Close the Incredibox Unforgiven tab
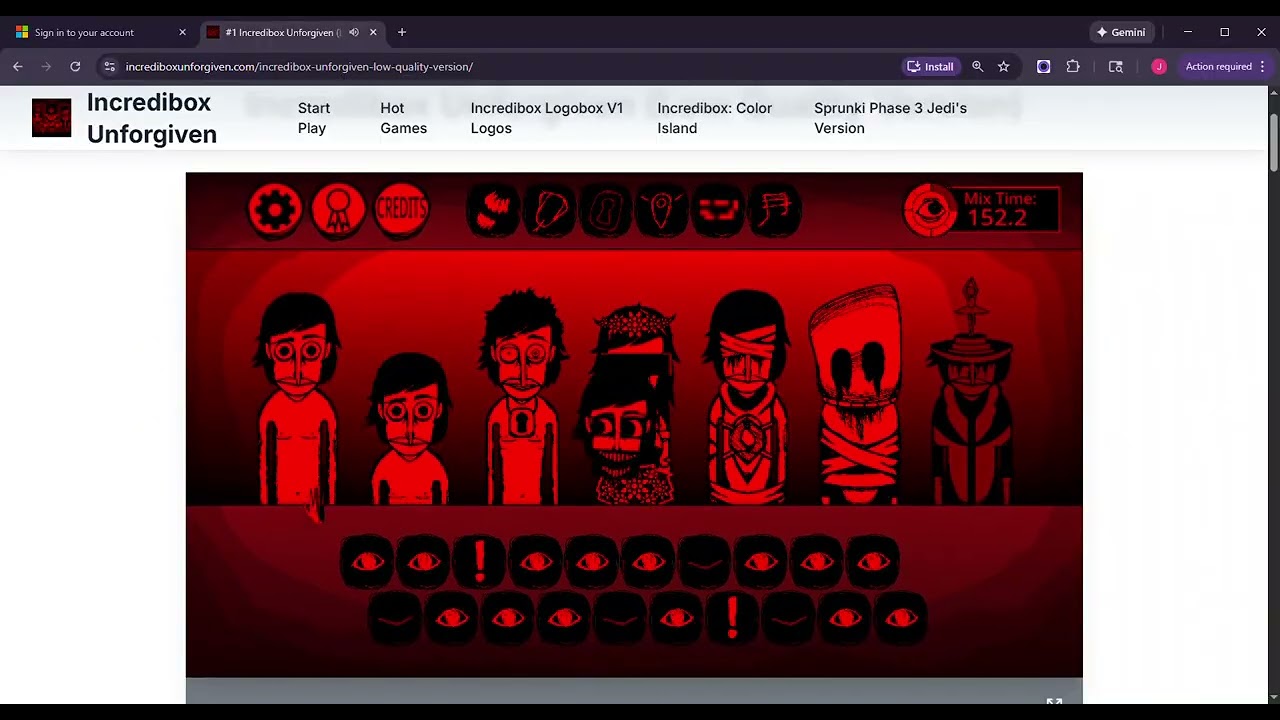Image resolution: width=1280 pixels, height=720 pixels. click(373, 32)
